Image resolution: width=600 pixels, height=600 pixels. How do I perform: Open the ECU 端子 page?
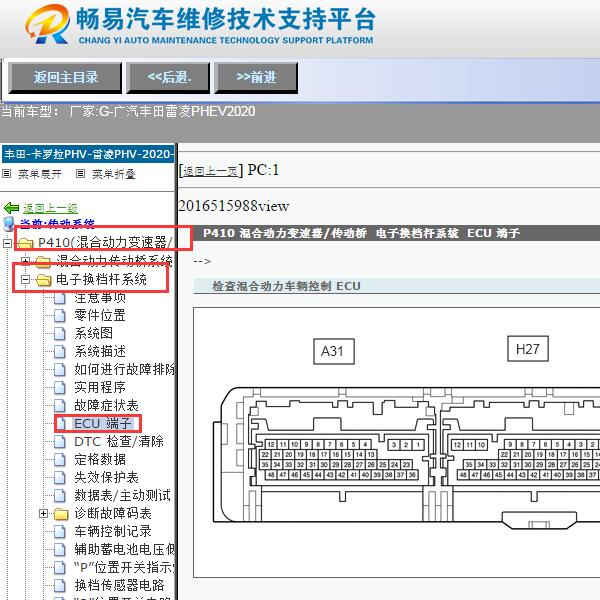click(103, 424)
